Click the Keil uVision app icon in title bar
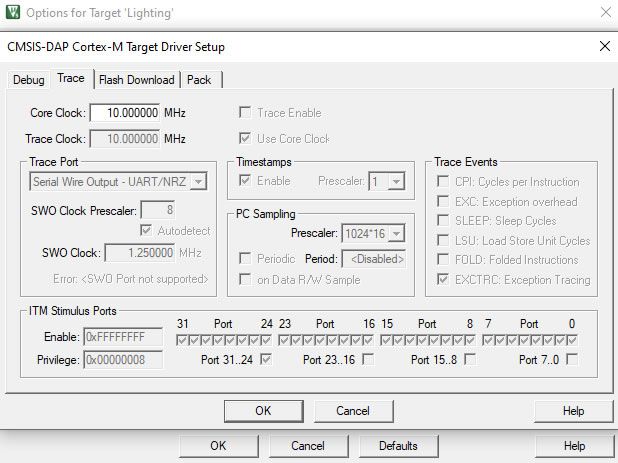Image resolution: width=618 pixels, height=463 pixels. pyautogui.click(x=13, y=12)
